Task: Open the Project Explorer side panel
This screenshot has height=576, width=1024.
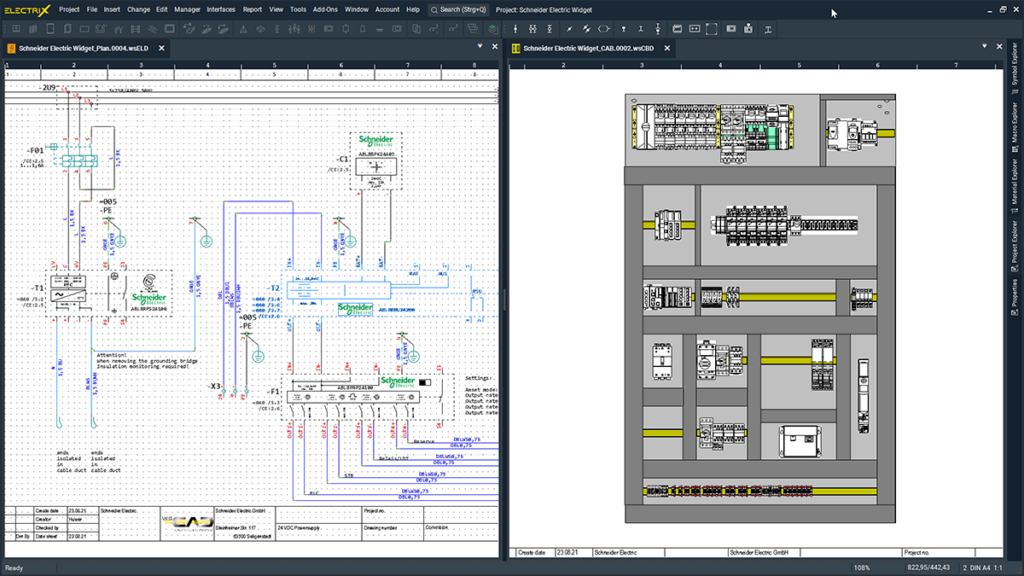Action: pos(1015,244)
